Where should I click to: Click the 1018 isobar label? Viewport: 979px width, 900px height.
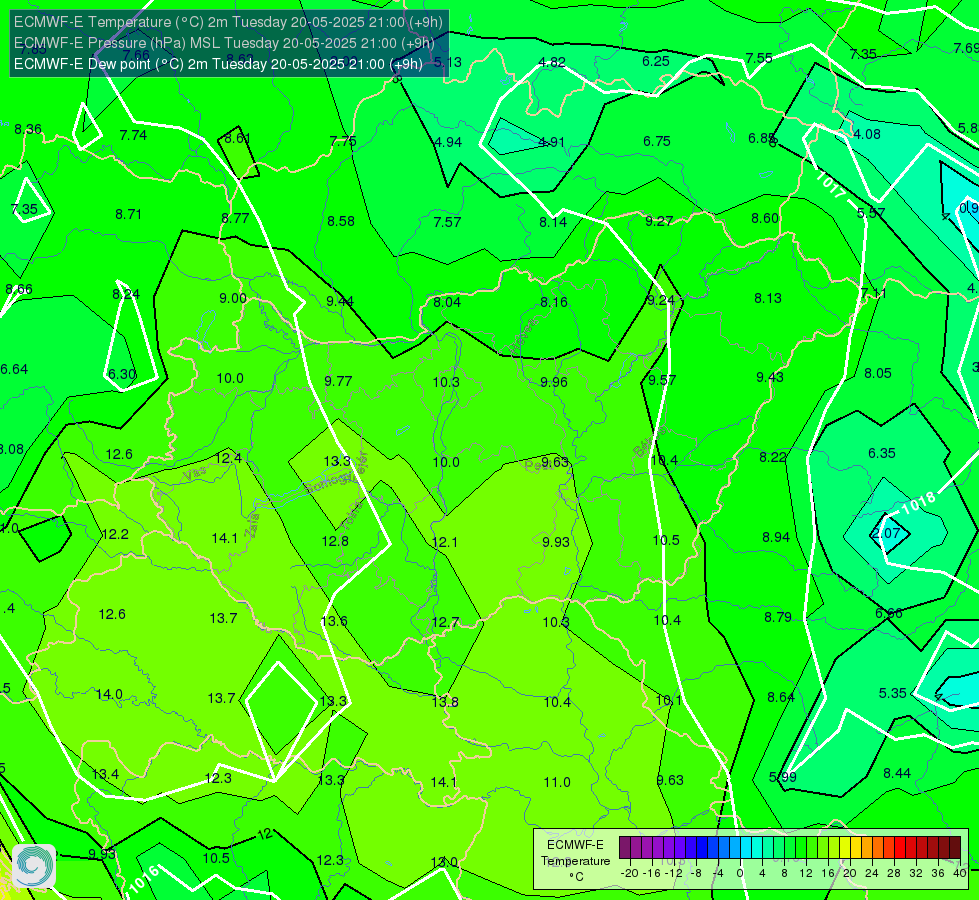coord(918,502)
